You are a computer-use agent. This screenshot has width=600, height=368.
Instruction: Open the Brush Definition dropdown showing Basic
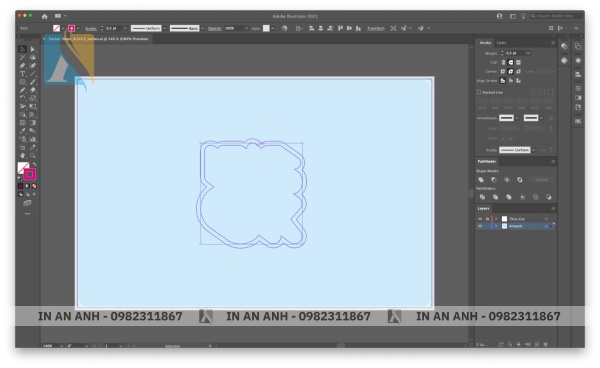click(x=202, y=28)
